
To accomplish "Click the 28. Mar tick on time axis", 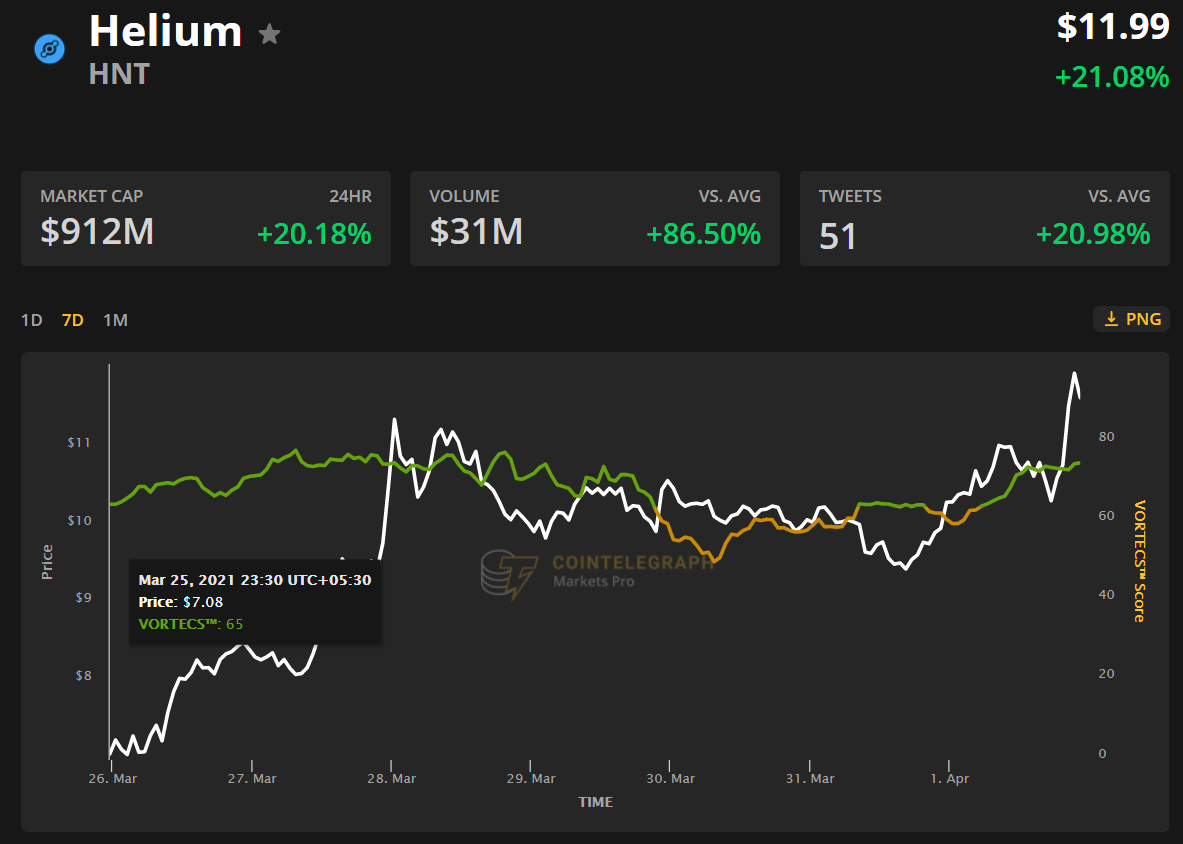I will click(391, 778).
